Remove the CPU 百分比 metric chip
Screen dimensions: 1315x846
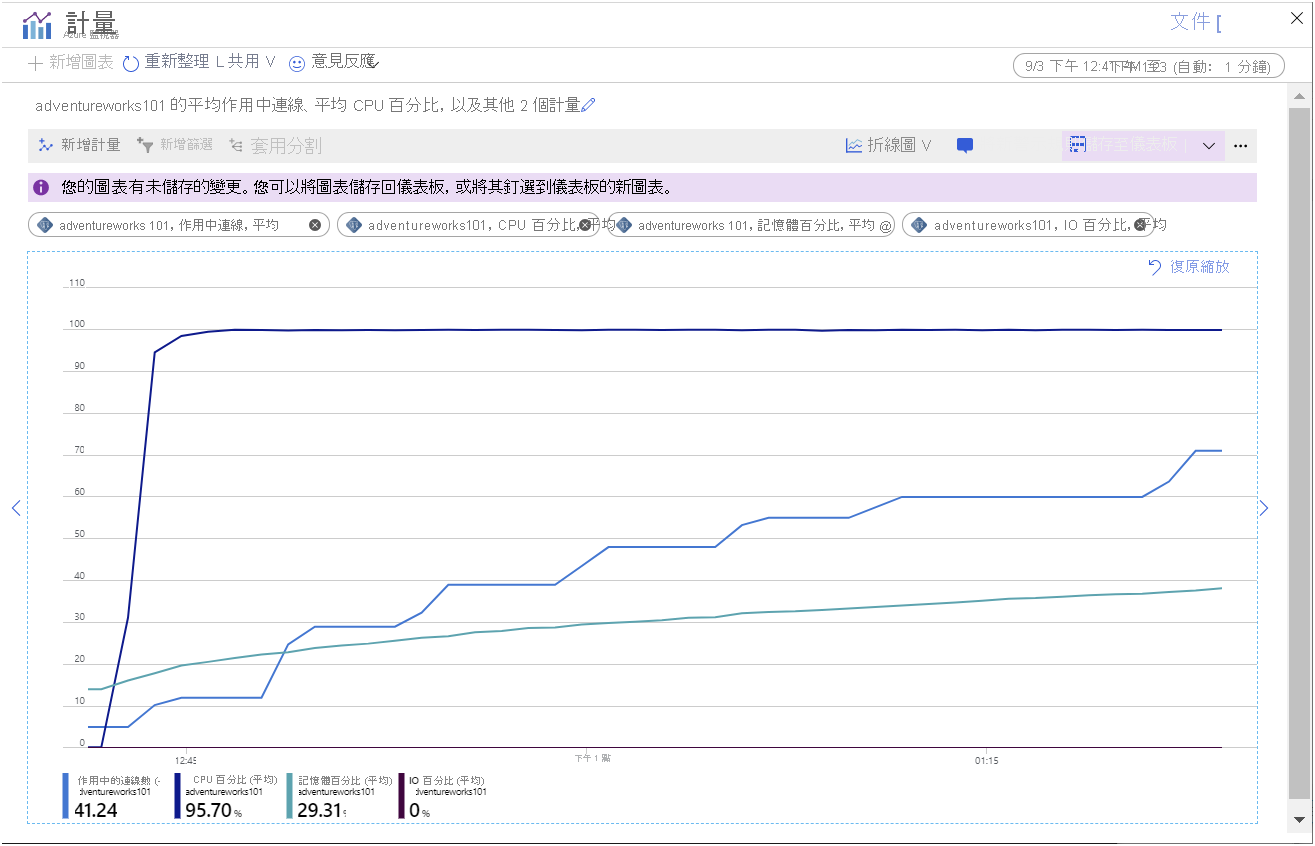pyautogui.click(x=587, y=225)
